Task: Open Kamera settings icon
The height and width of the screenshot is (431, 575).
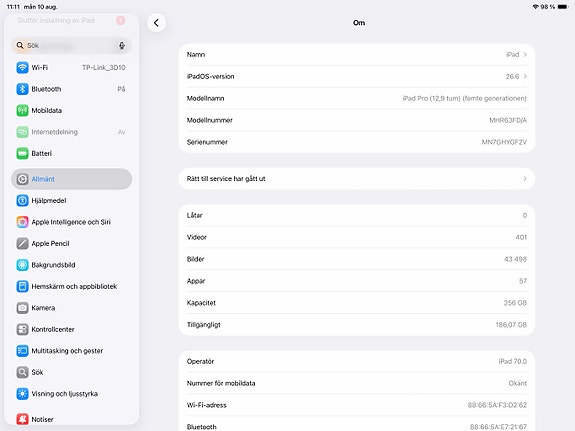Action: [22, 308]
